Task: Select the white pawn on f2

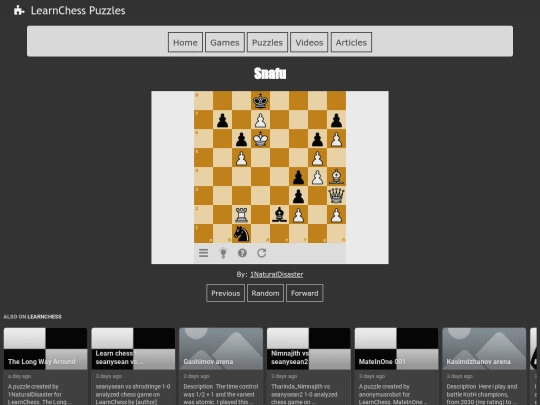Action: (298, 215)
